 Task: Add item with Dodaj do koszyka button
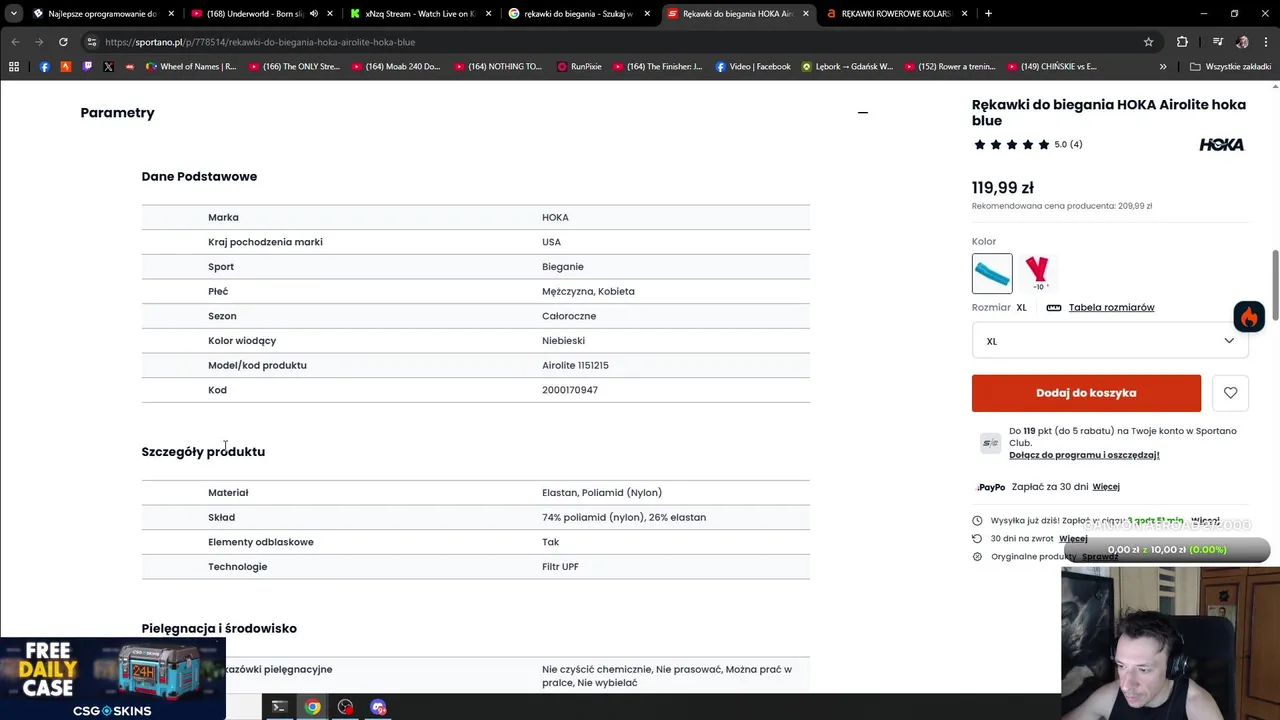pos(1086,393)
